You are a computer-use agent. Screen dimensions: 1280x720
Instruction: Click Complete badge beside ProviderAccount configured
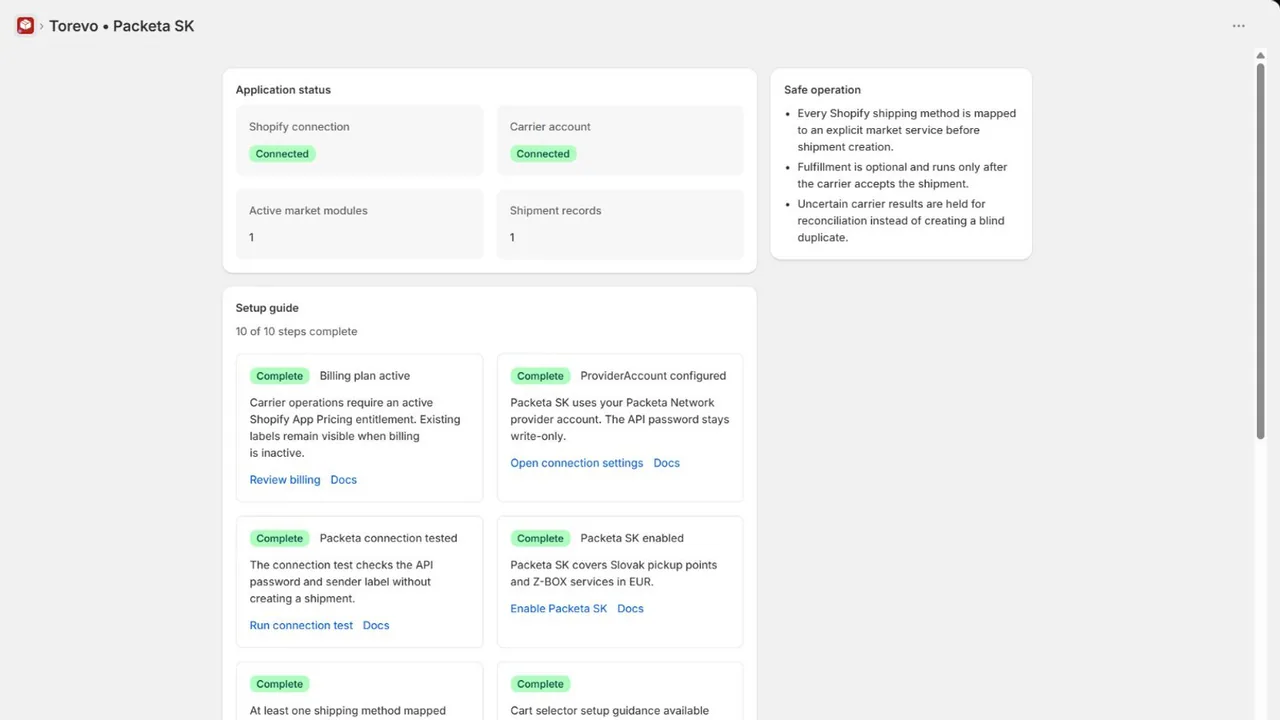click(x=540, y=376)
